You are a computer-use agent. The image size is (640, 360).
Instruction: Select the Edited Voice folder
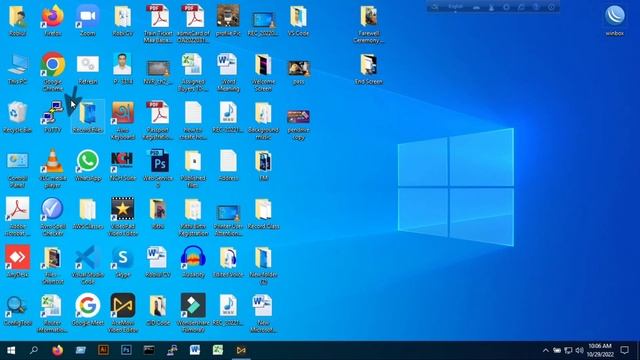(228, 261)
